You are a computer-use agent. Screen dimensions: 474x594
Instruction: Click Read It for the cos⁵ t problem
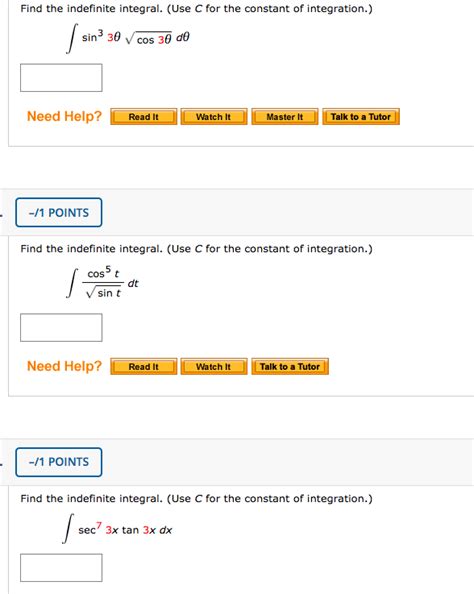(x=144, y=367)
